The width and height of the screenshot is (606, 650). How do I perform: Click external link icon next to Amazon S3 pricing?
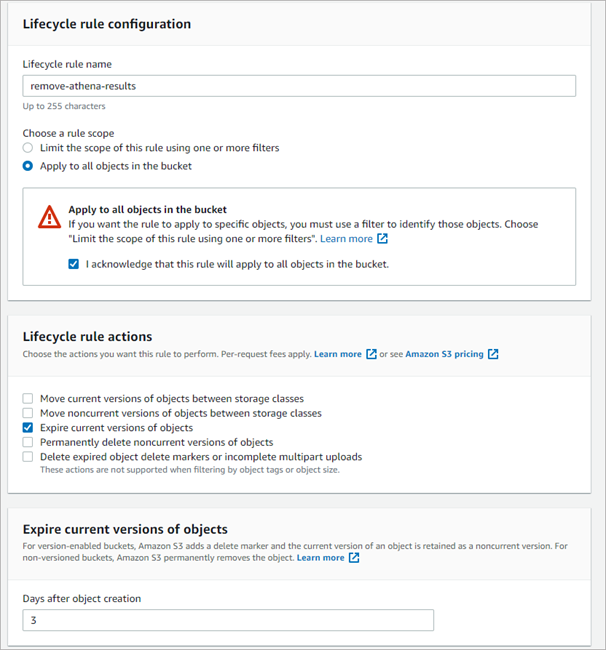point(493,354)
